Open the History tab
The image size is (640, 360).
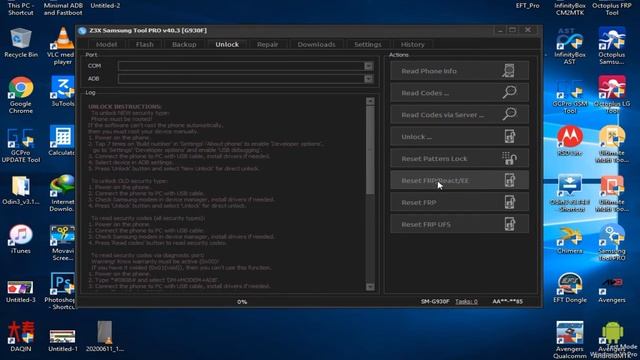click(413, 44)
